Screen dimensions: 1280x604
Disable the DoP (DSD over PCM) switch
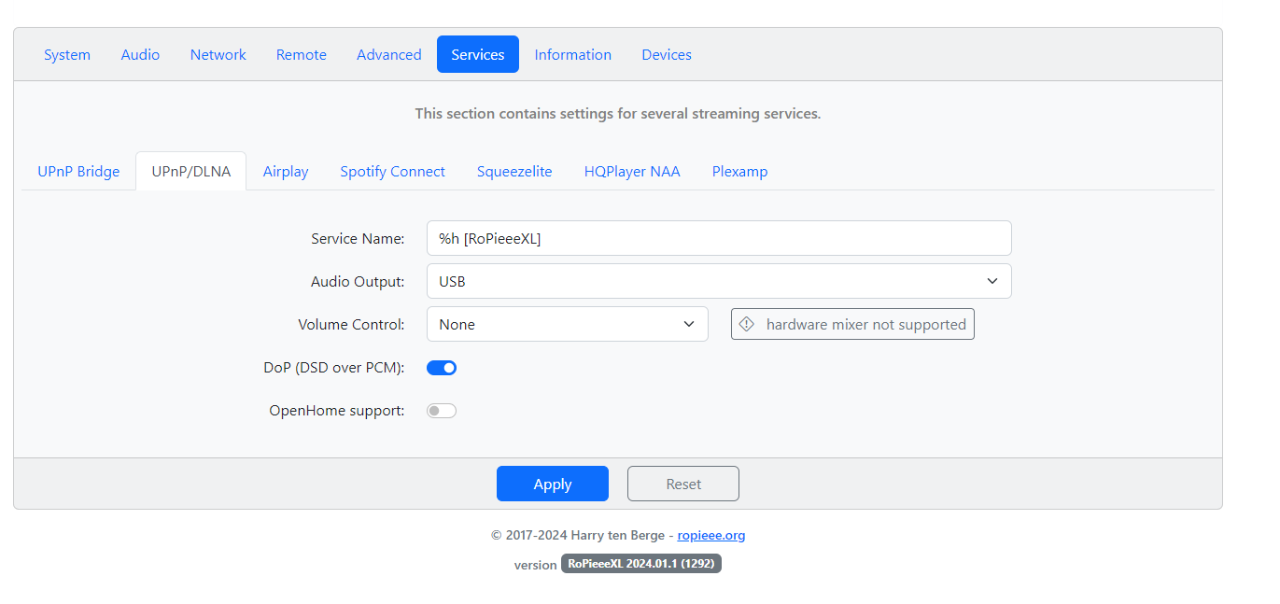pos(442,367)
